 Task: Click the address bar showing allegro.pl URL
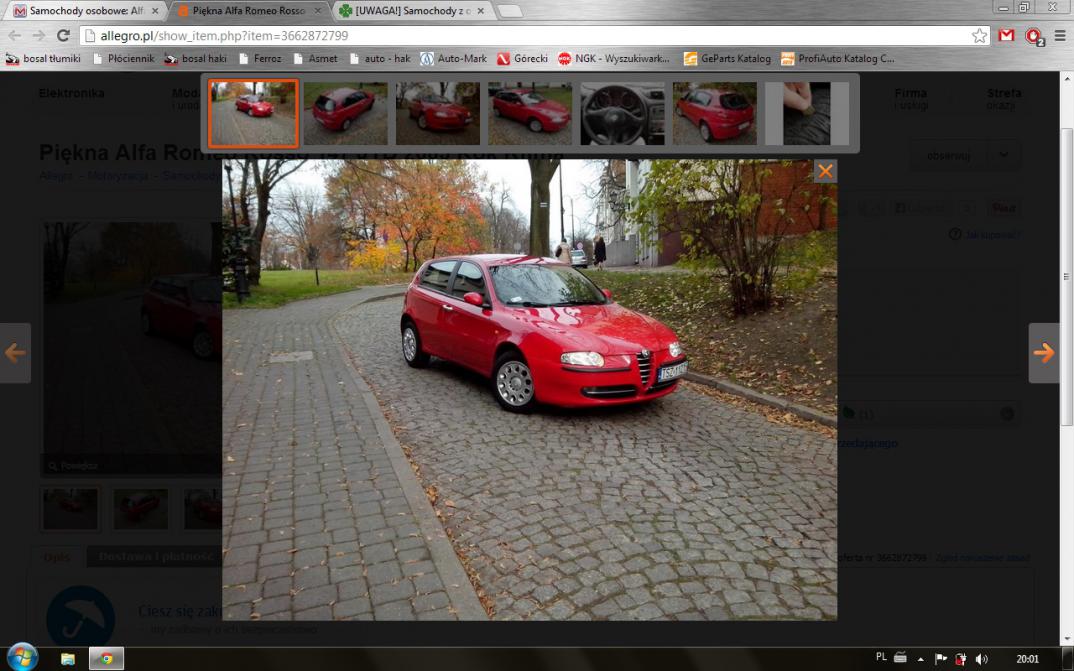(520, 35)
